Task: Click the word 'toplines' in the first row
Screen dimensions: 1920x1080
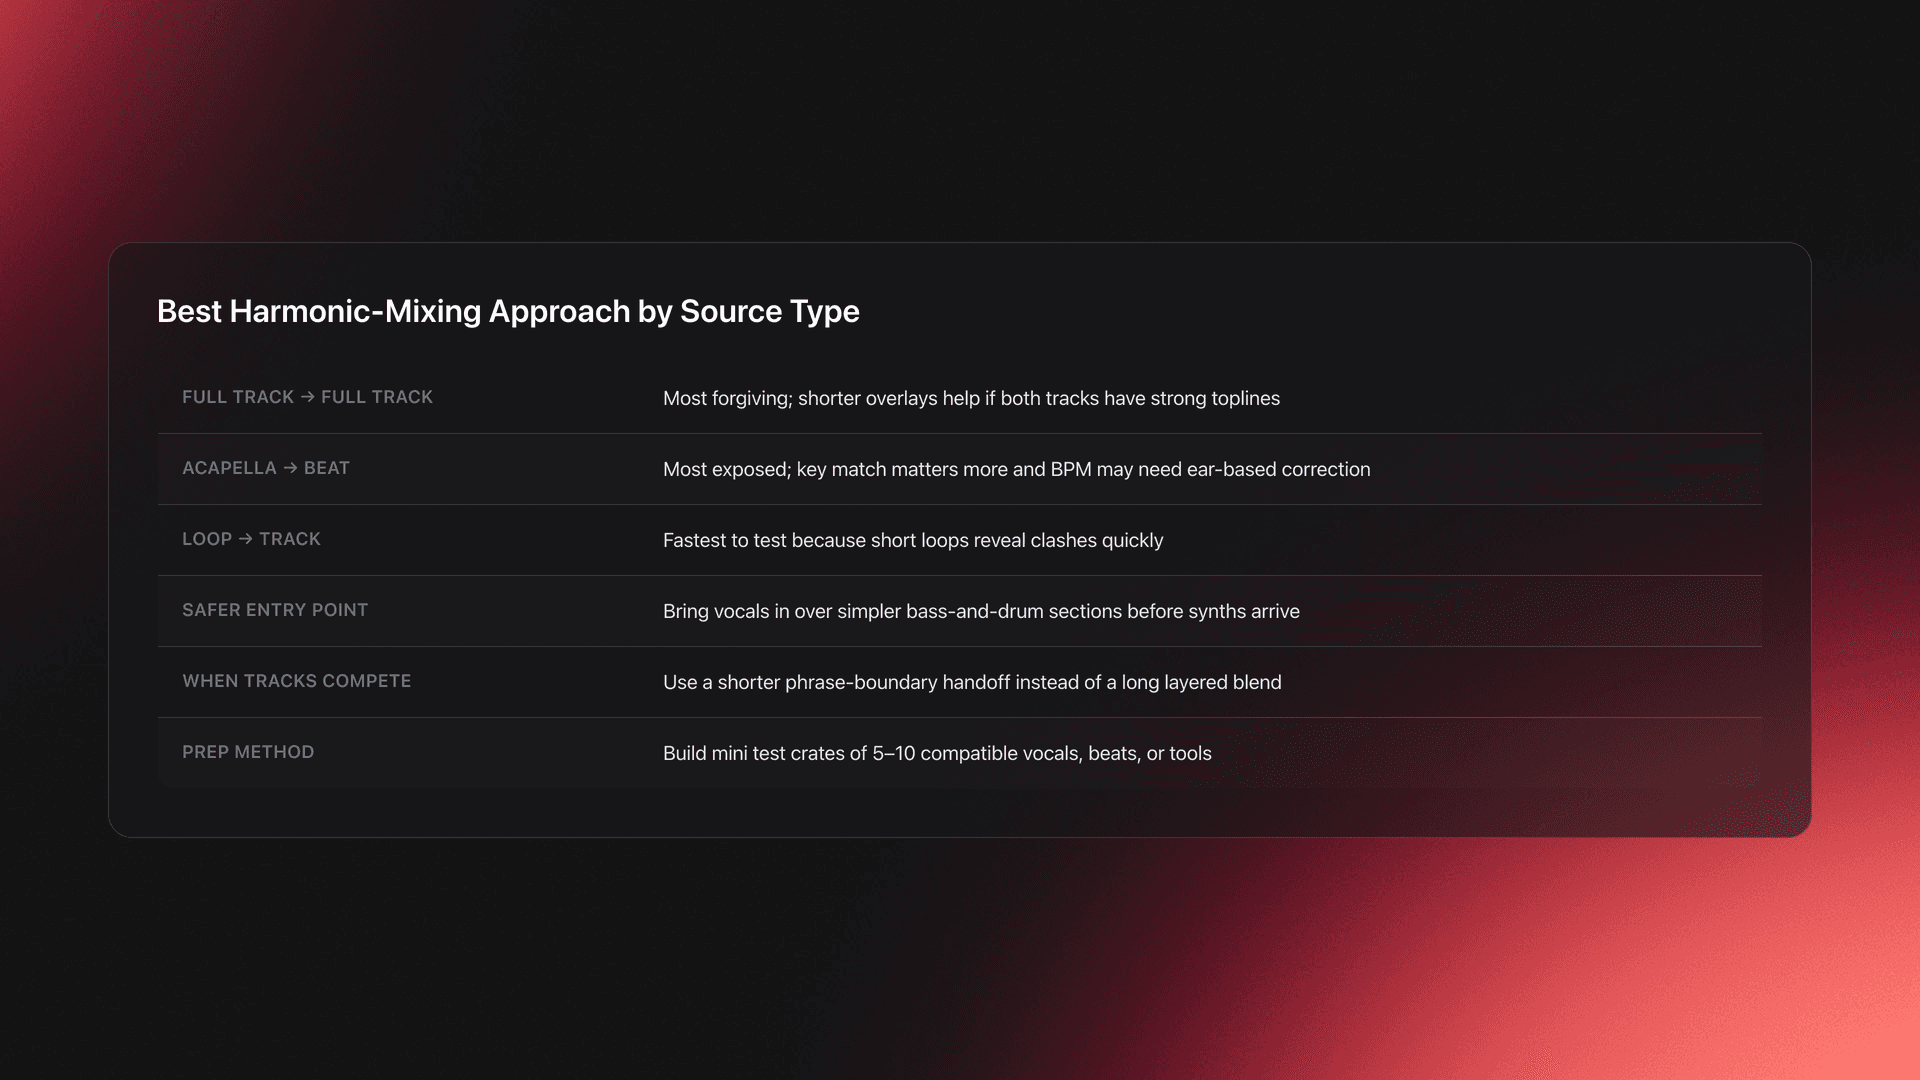Action: pyautogui.click(x=1245, y=398)
